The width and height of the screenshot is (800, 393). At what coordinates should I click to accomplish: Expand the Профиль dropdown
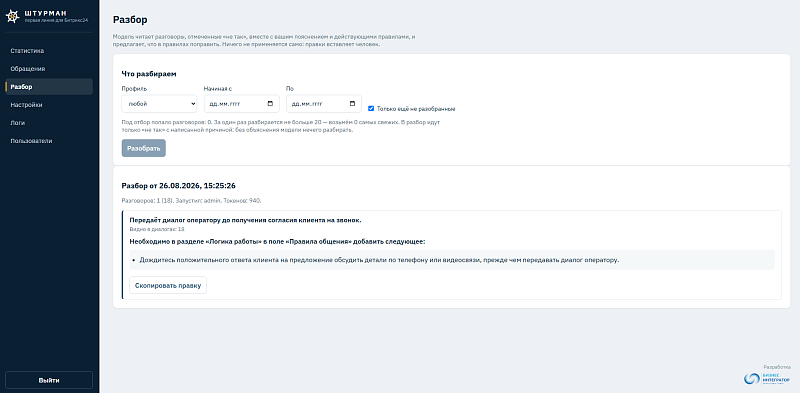(x=159, y=104)
